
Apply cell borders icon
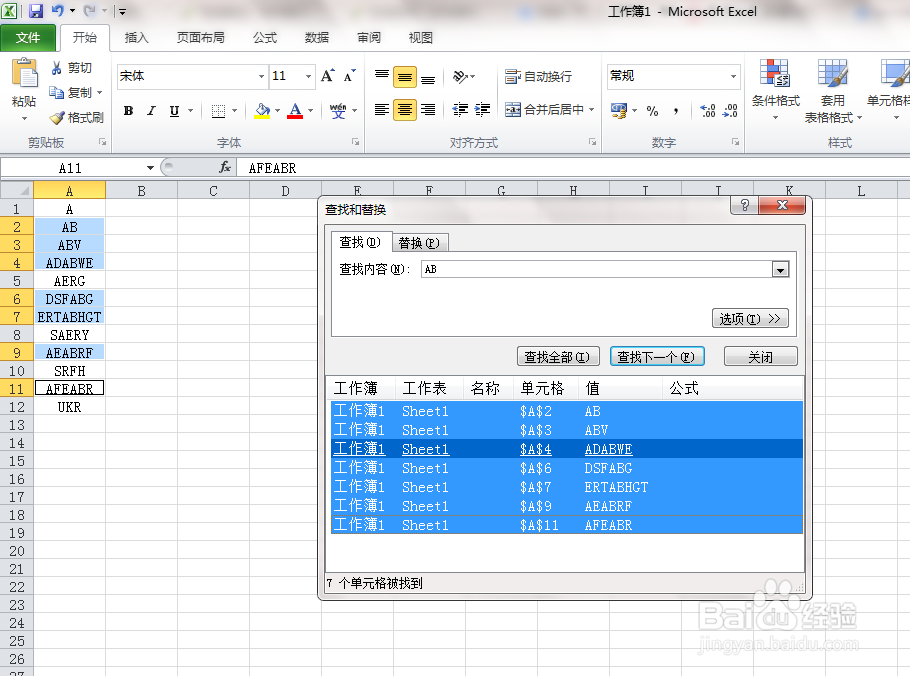(218, 110)
